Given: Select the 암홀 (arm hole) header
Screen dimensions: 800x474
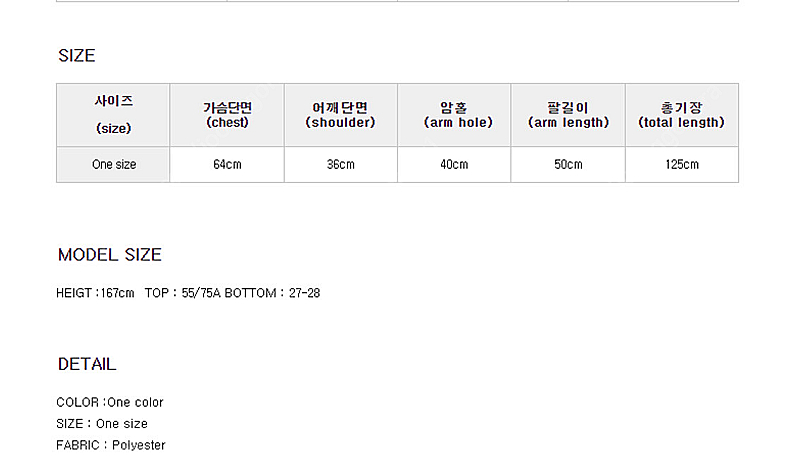Looking at the screenshot, I should click(x=454, y=115).
